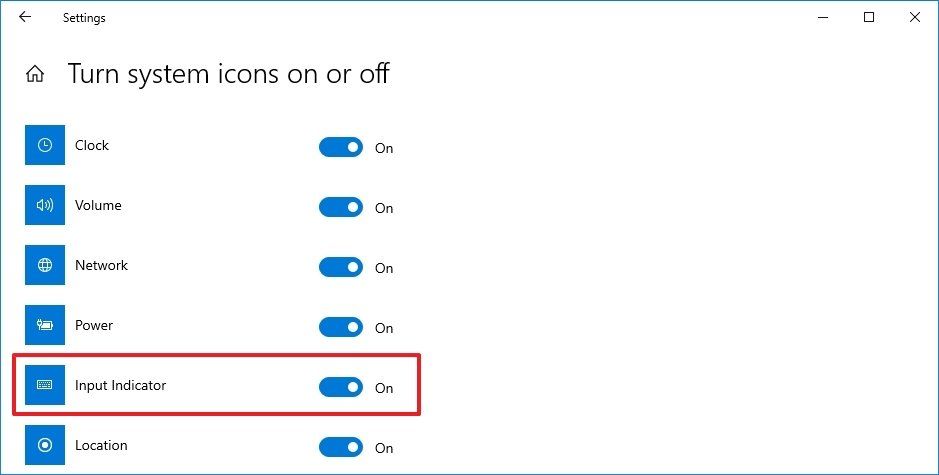Click the Location target icon tile

45,445
